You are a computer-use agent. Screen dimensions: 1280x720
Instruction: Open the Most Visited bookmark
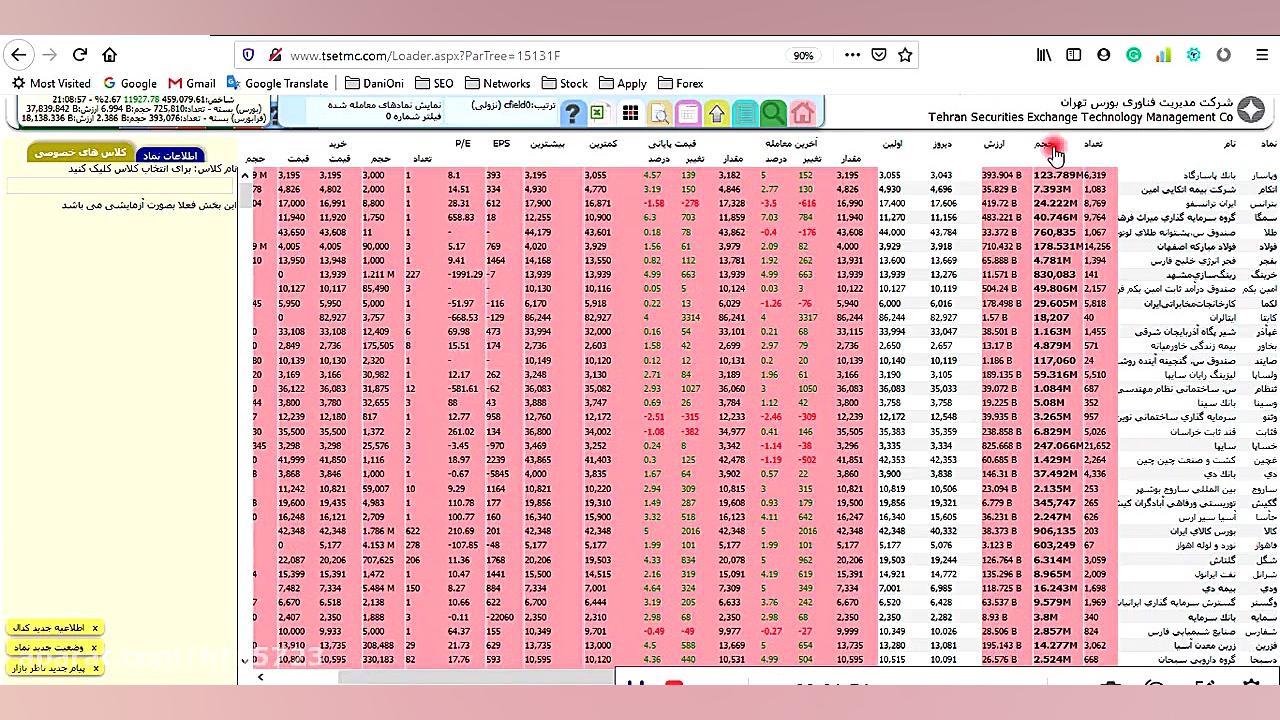coord(51,84)
